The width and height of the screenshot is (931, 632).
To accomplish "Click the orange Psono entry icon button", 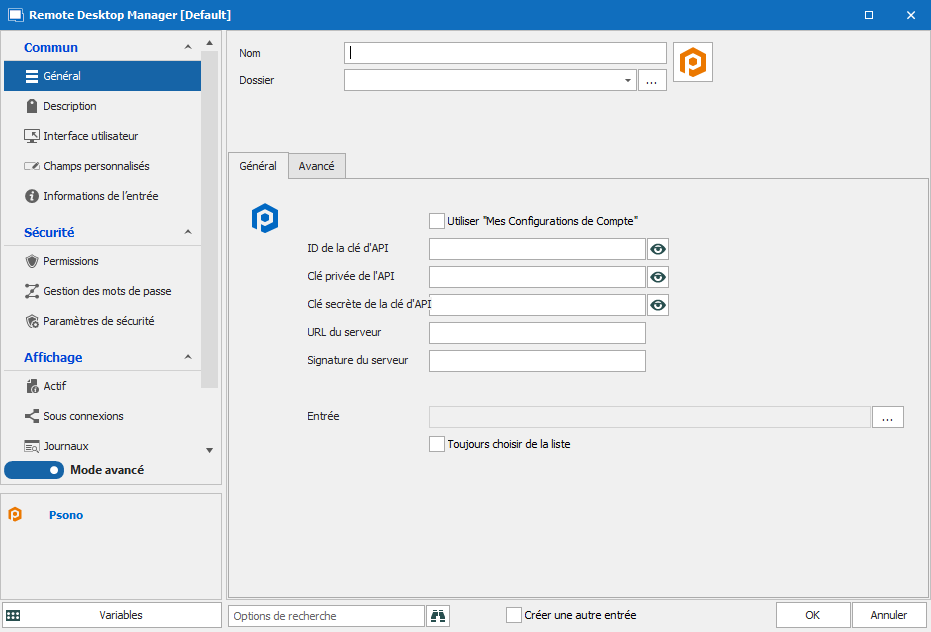I will [692, 62].
